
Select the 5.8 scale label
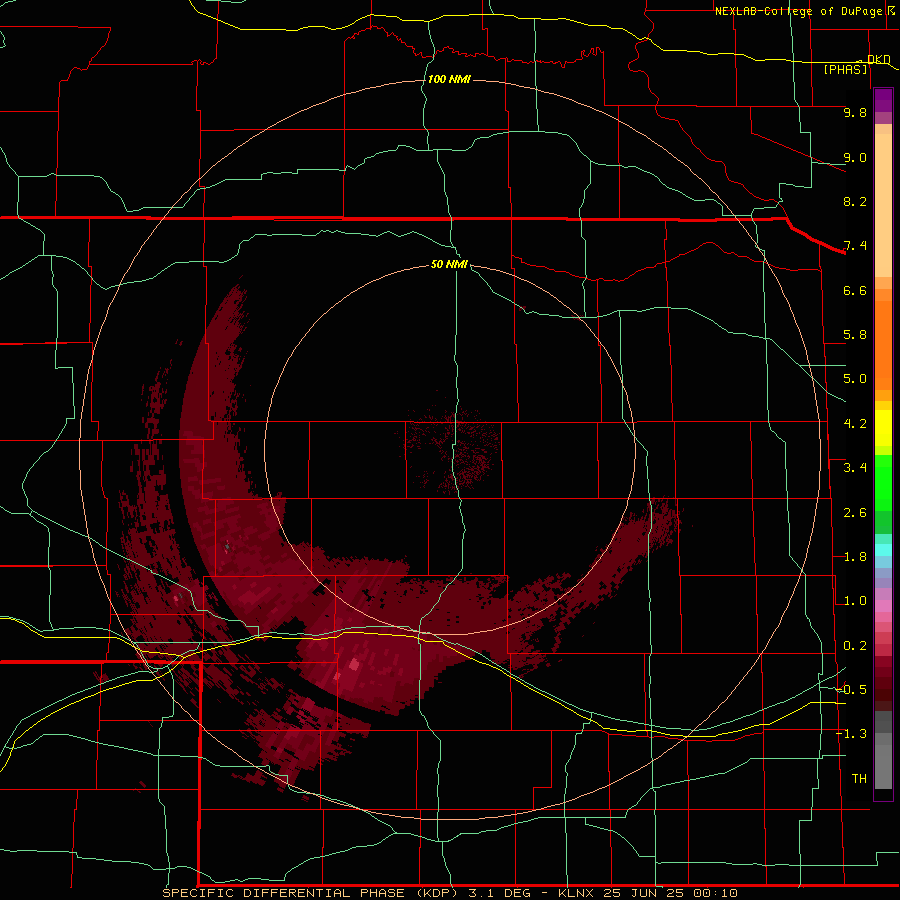coord(855,335)
